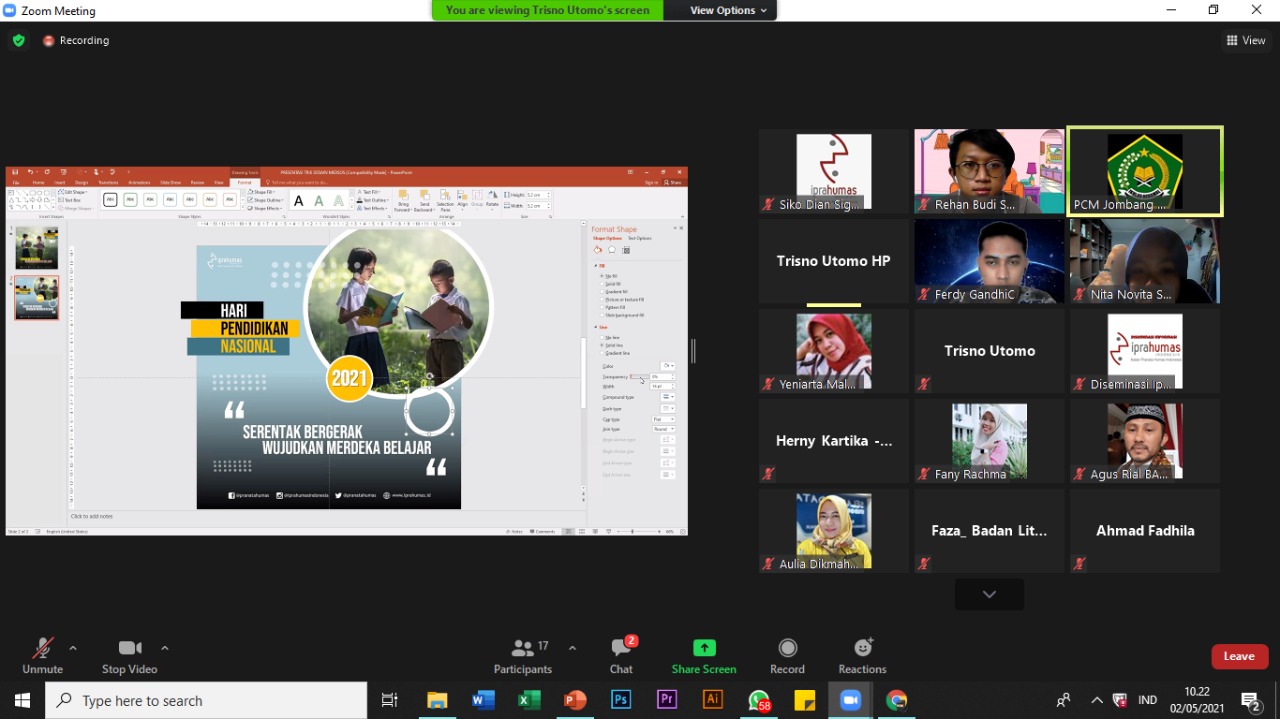The width and height of the screenshot is (1280, 719).
Task: Click the green encryption shield icon
Action: 19,41
